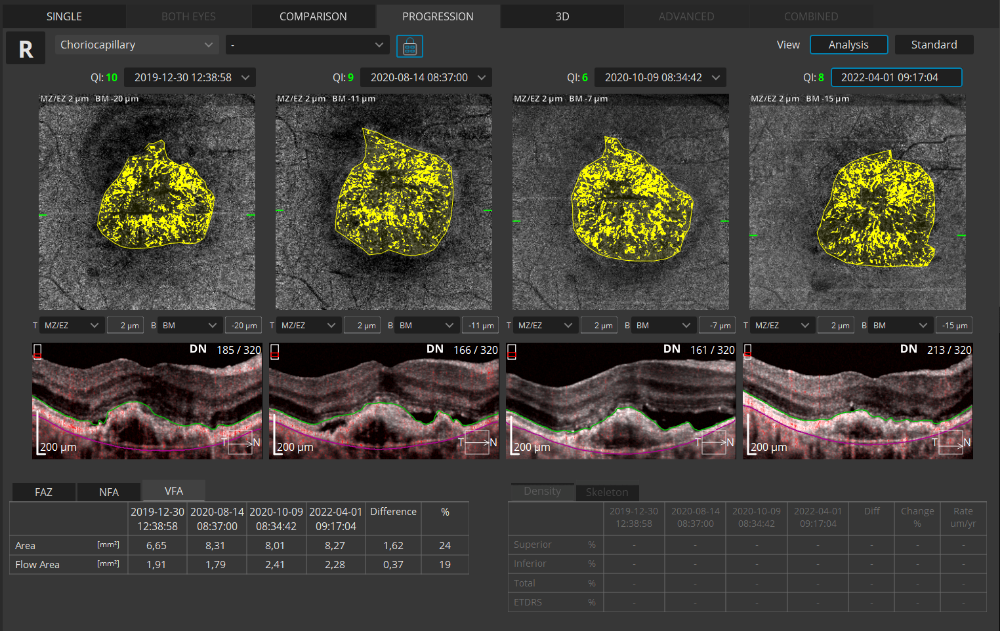Click the lock synchronization icon

pyautogui.click(x=410, y=46)
